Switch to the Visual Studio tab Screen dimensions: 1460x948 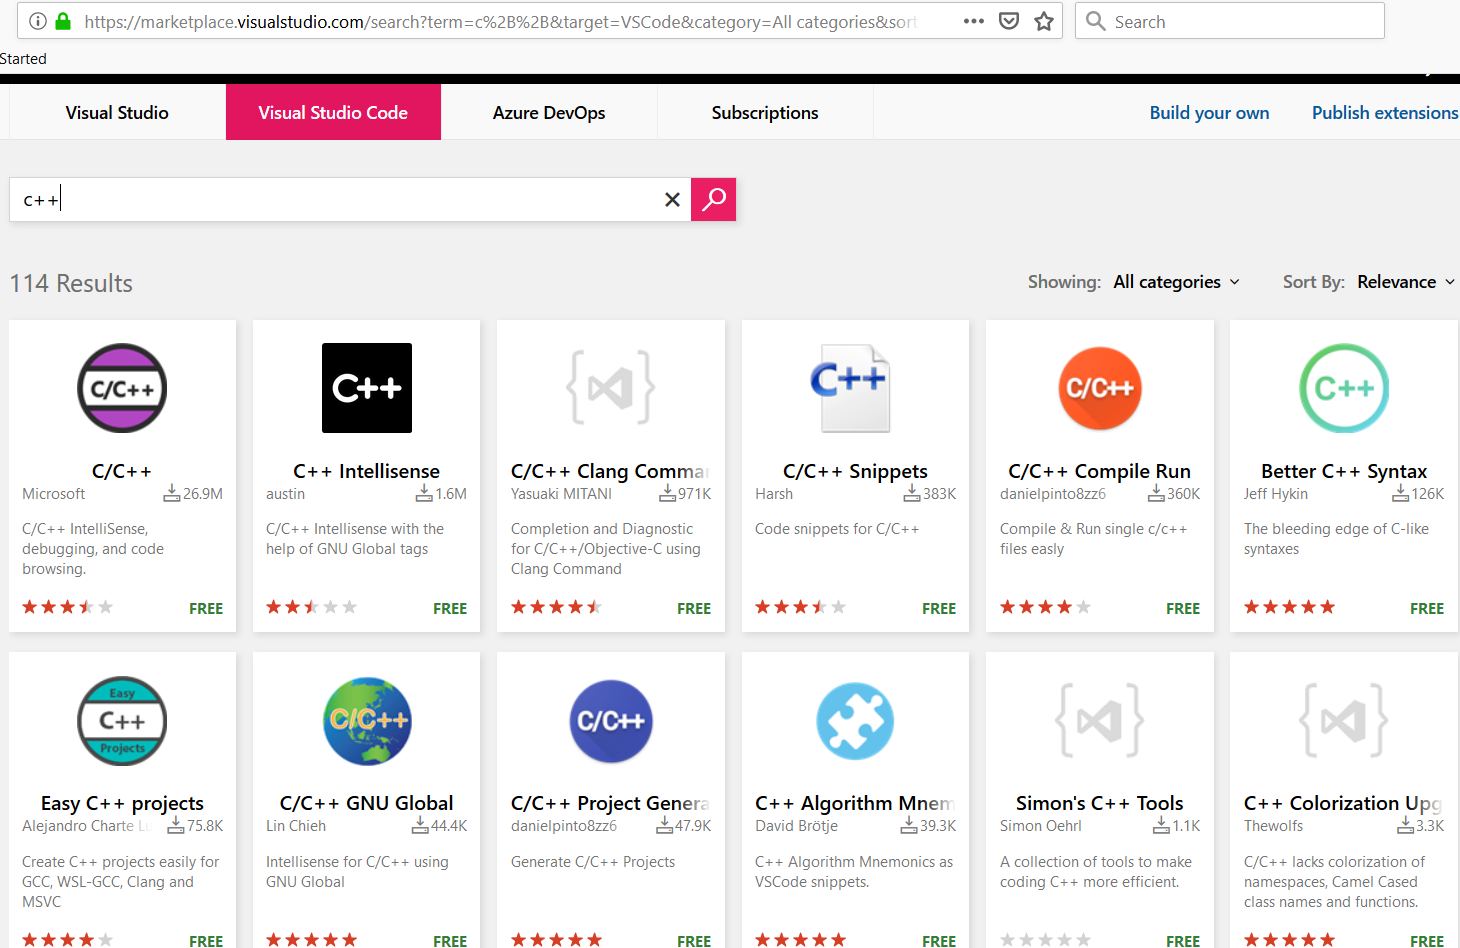tap(117, 112)
